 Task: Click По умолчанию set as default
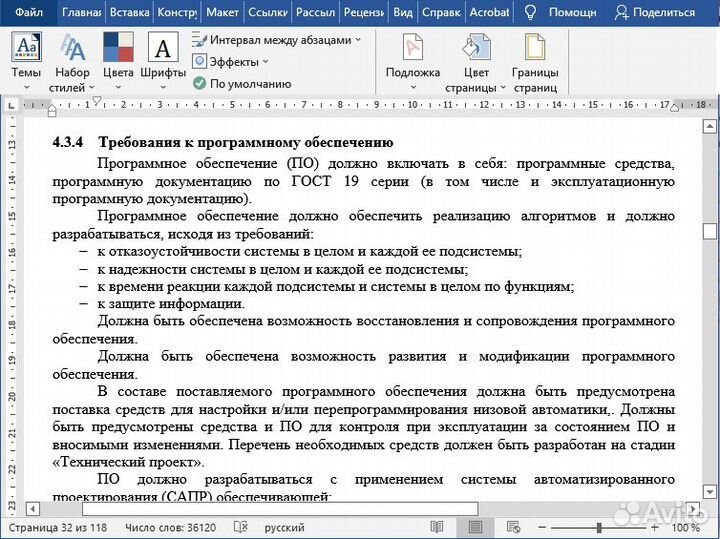(242, 84)
